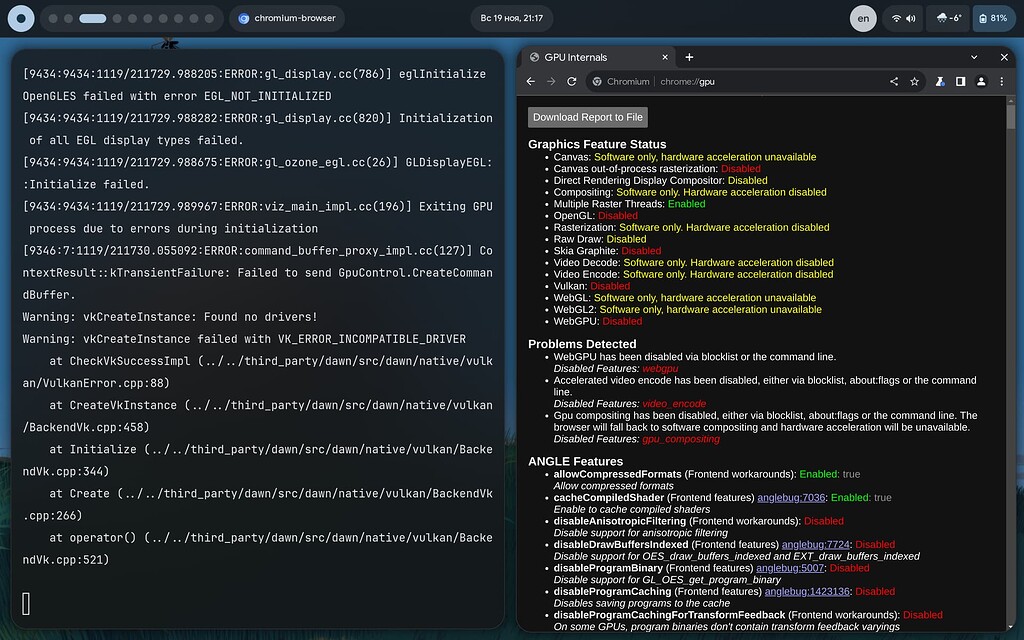Open the "en" keyboard language selector
1024x640 pixels.
click(x=862, y=17)
